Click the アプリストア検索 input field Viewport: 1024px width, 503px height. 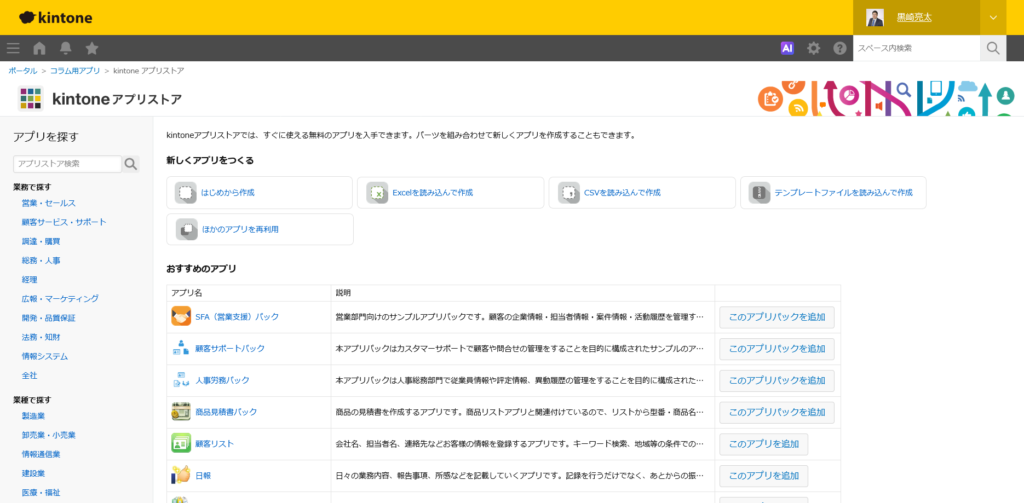tap(67, 164)
